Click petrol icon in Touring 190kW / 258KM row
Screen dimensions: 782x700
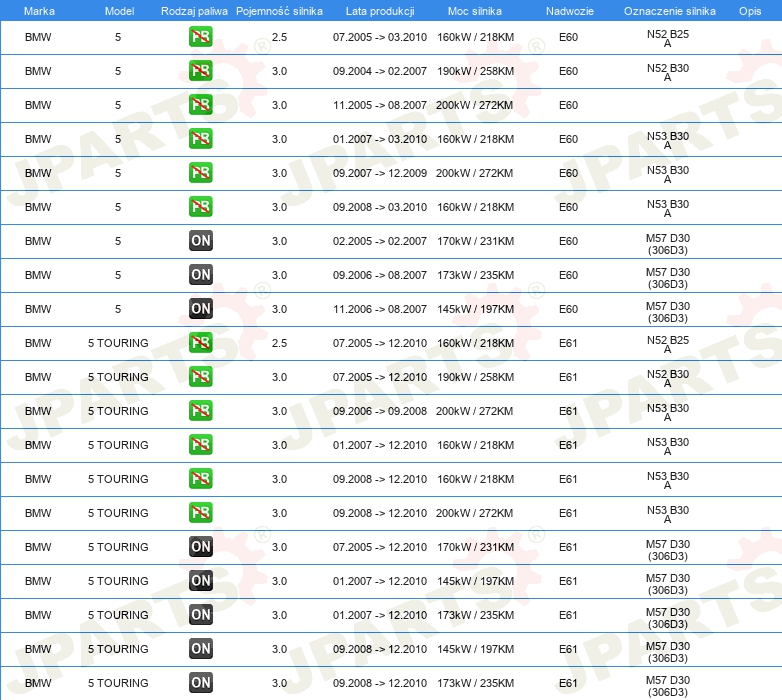[201, 377]
